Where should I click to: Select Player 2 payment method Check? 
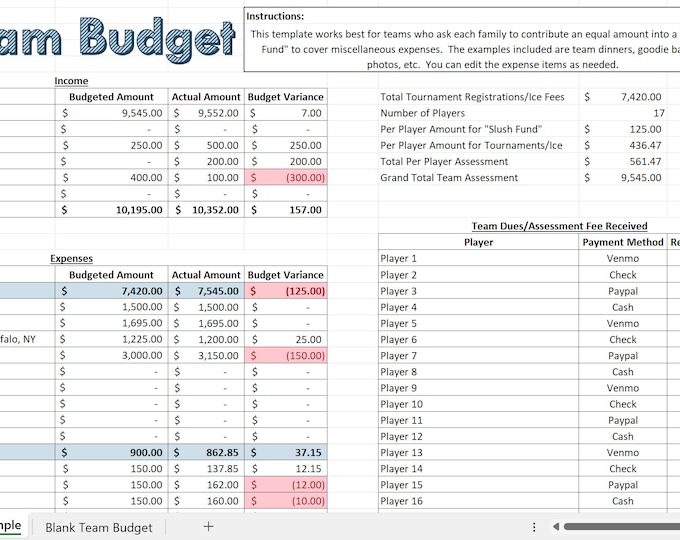[x=623, y=275]
